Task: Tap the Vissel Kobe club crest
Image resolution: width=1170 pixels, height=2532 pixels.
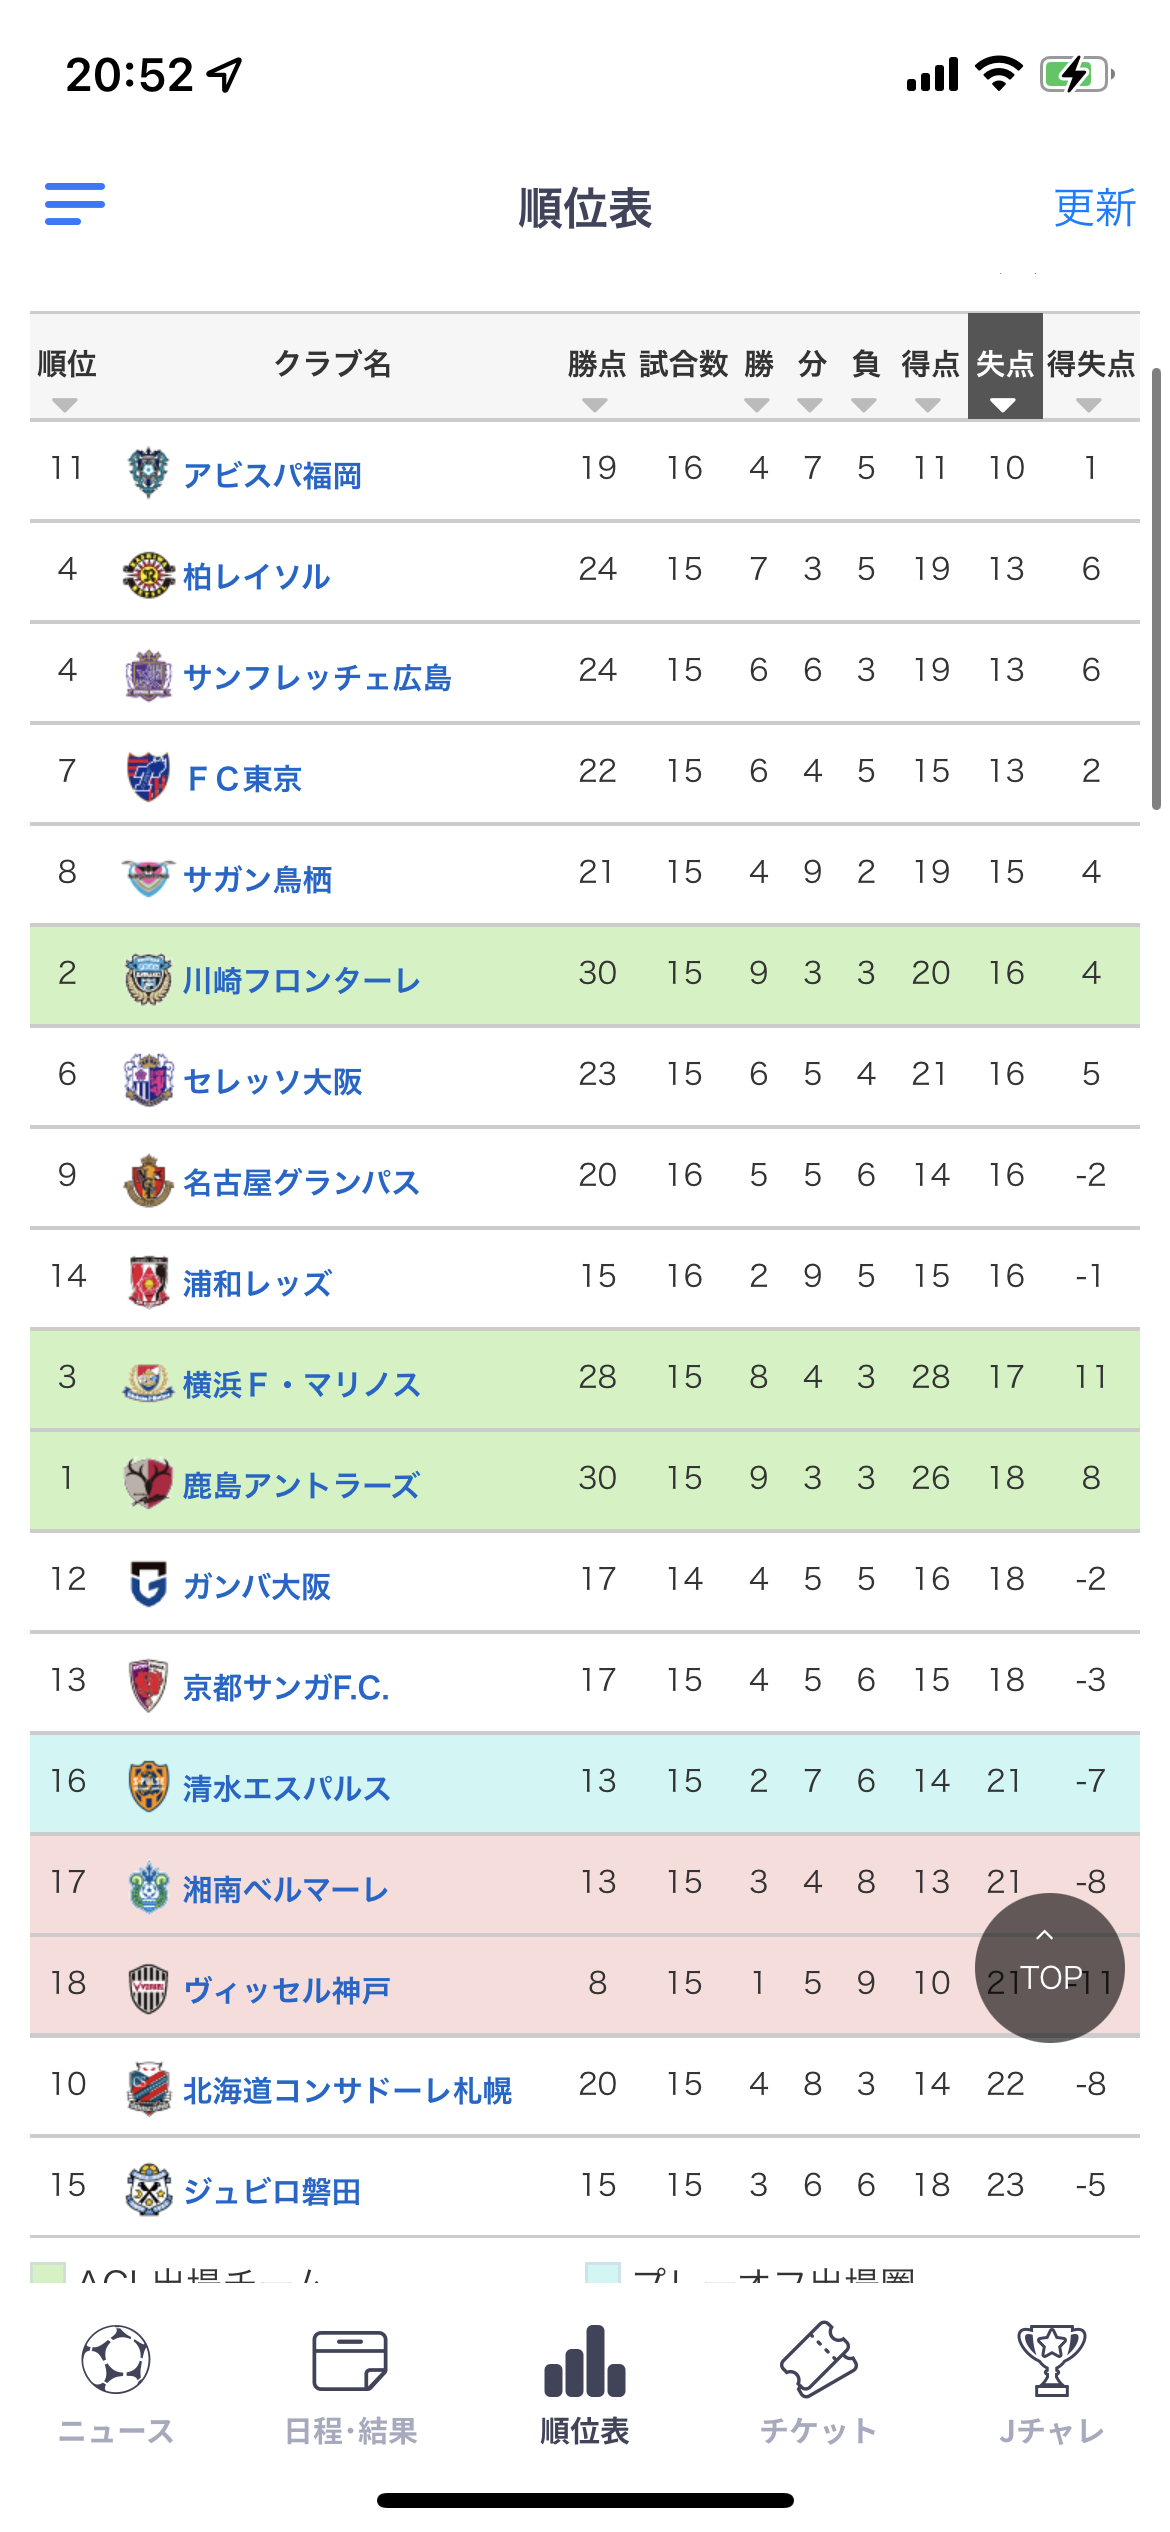Action: point(149,1988)
